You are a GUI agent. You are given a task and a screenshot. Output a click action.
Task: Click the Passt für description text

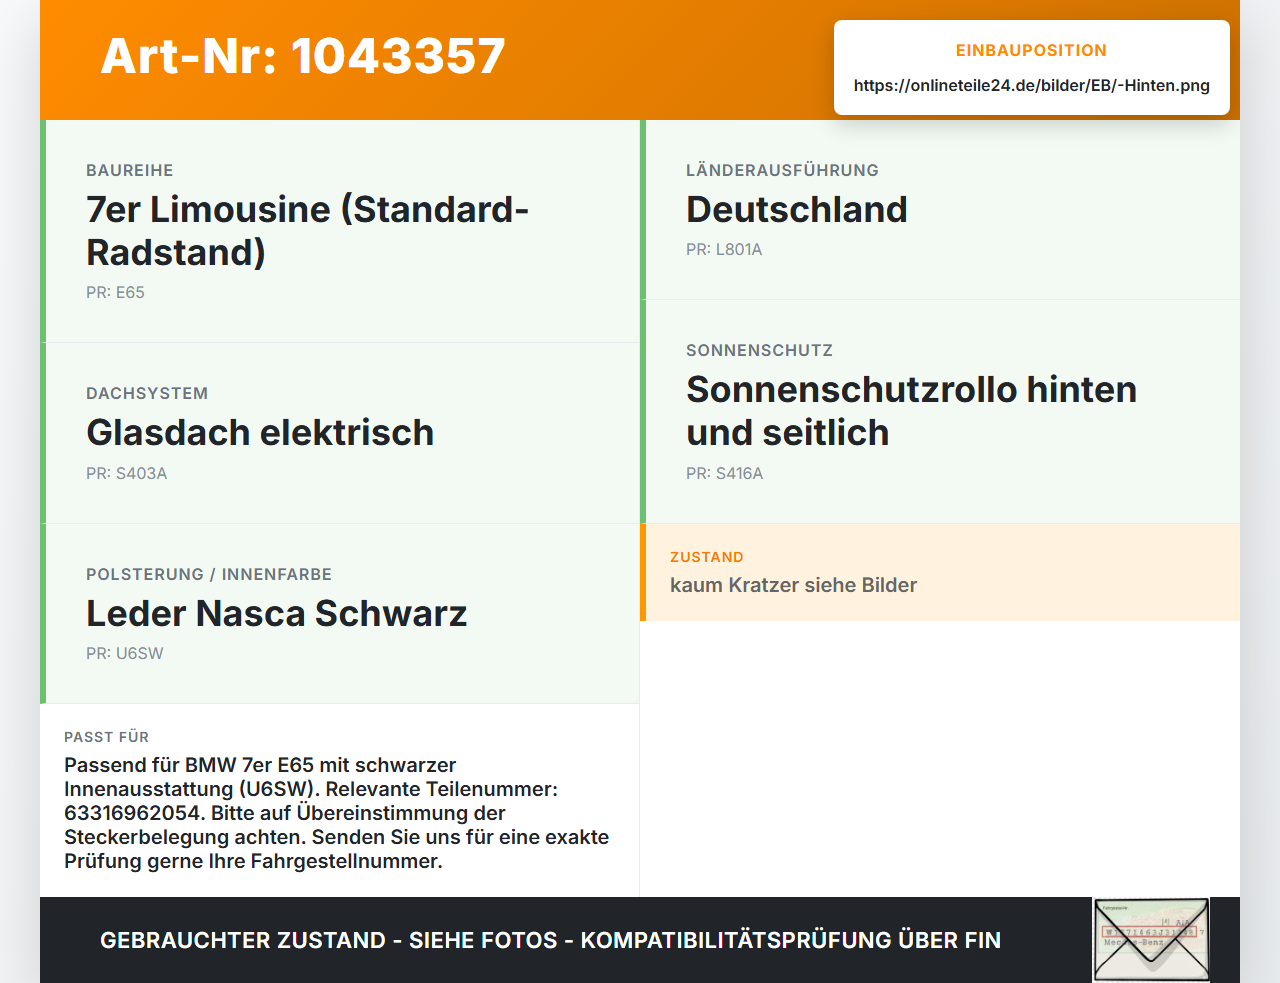[x=337, y=813]
